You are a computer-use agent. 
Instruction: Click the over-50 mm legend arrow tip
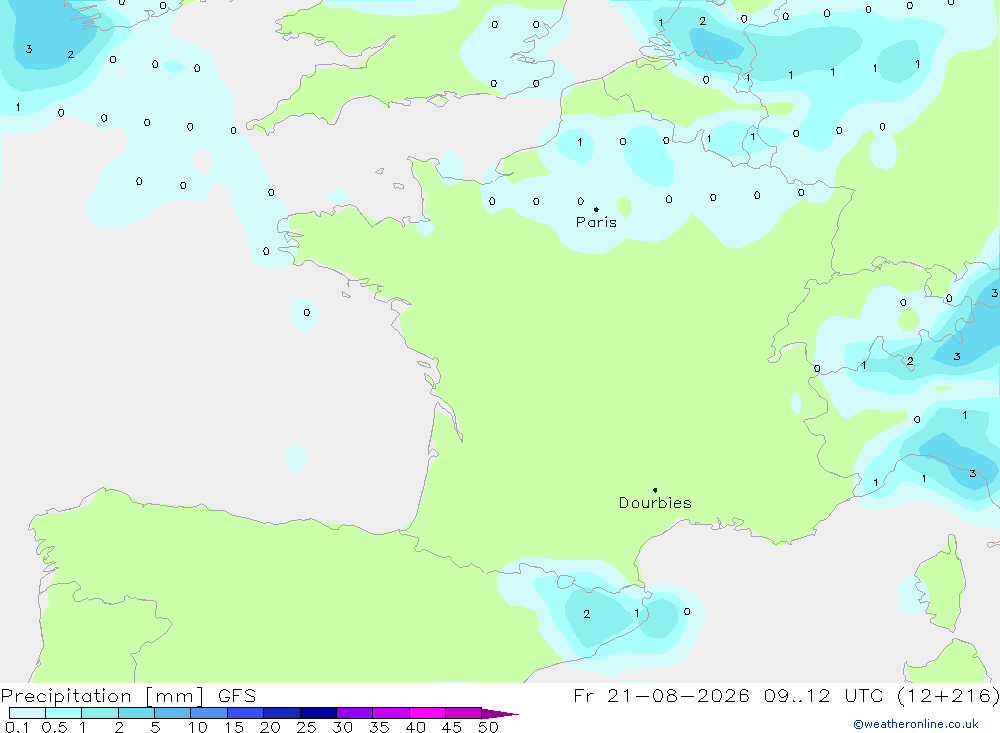click(x=501, y=714)
